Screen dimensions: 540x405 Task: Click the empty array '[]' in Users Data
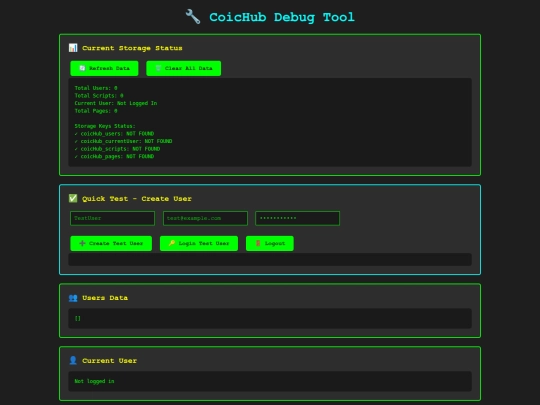click(77, 319)
